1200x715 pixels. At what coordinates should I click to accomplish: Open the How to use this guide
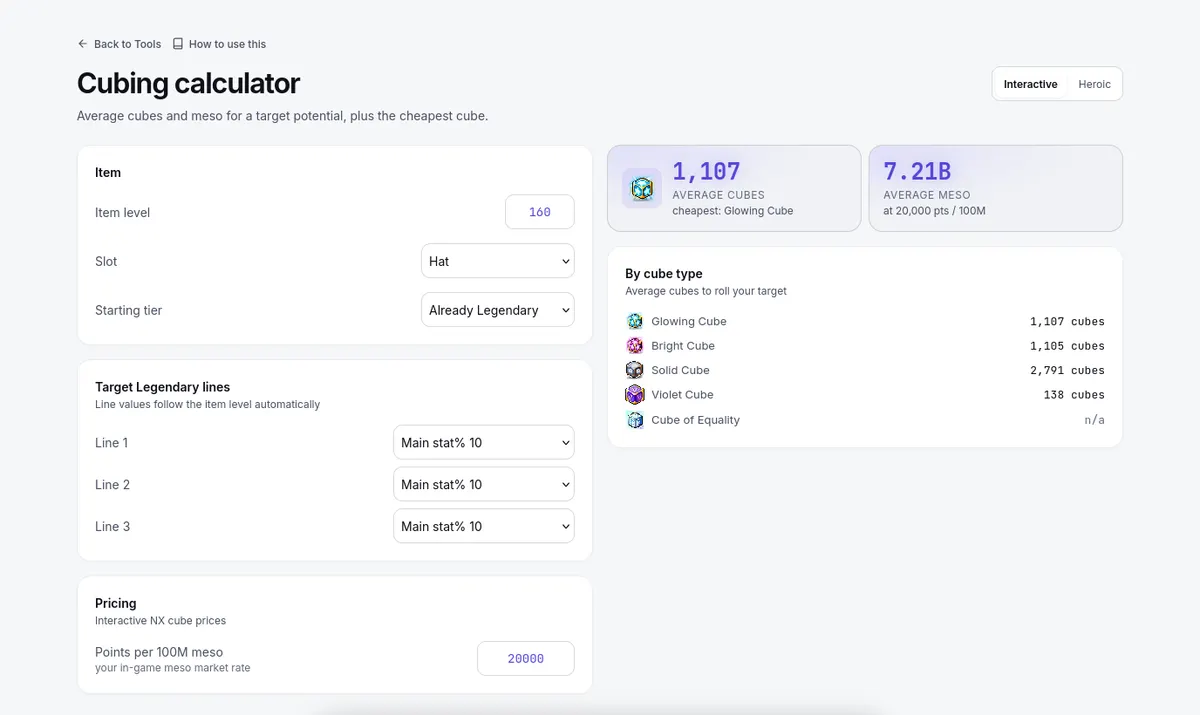pos(219,44)
